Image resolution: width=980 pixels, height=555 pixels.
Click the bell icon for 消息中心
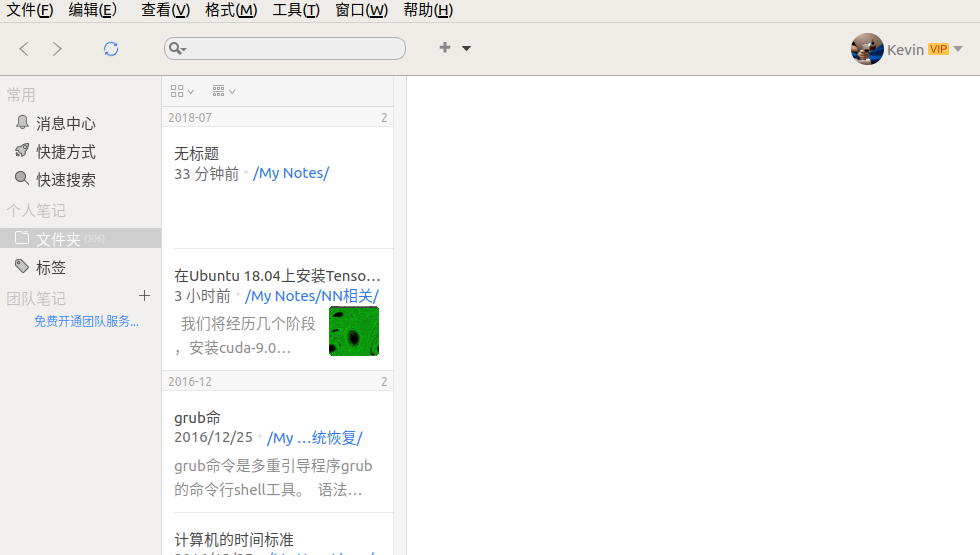(22, 122)
